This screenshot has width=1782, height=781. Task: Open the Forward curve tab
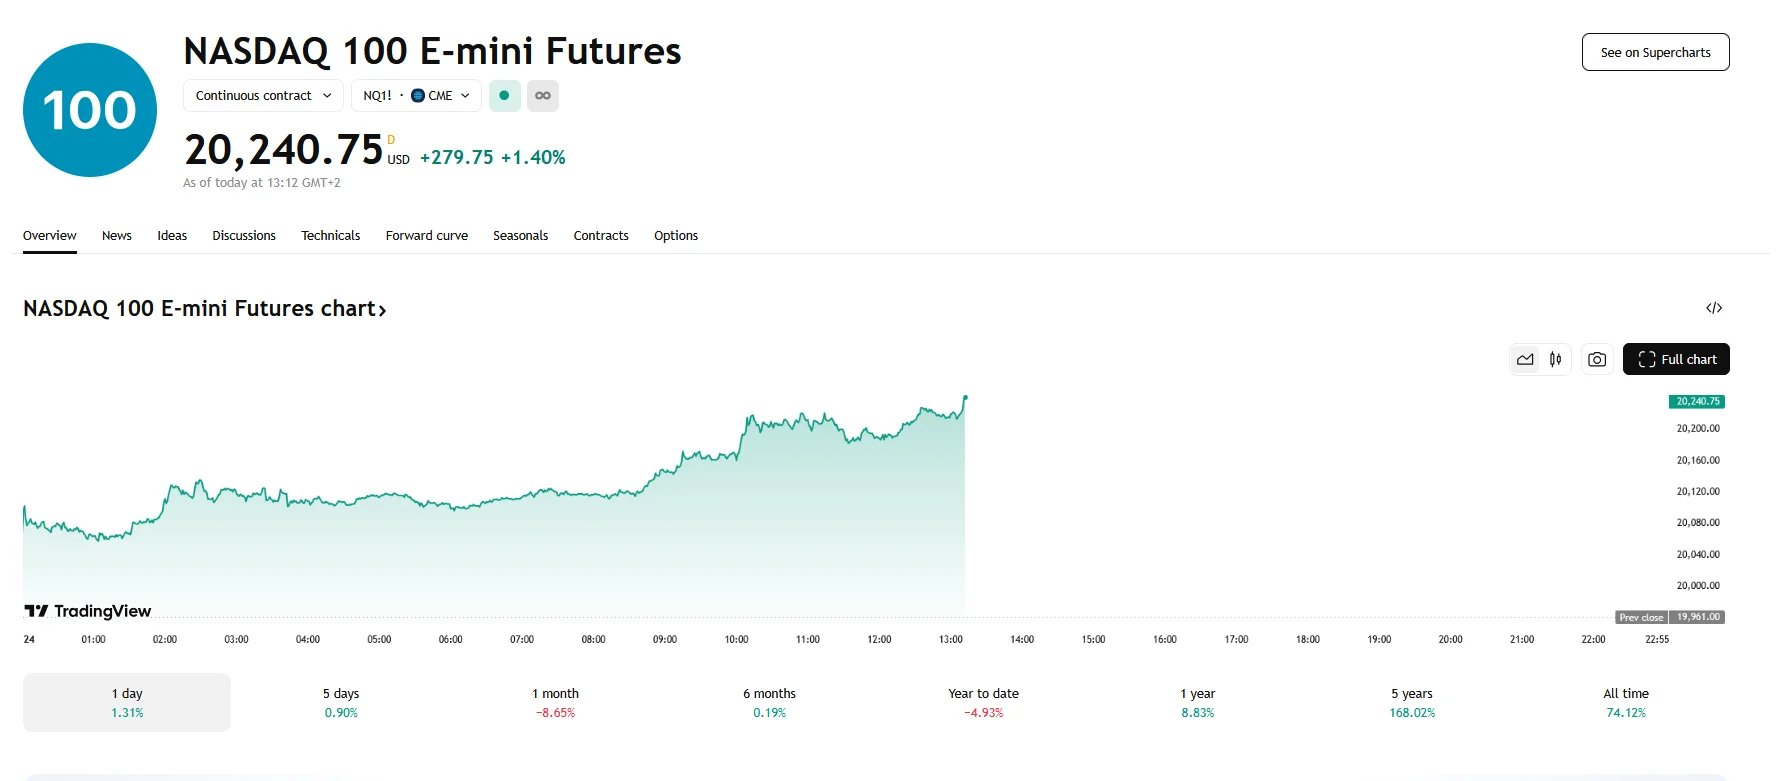tap(427, 236)
